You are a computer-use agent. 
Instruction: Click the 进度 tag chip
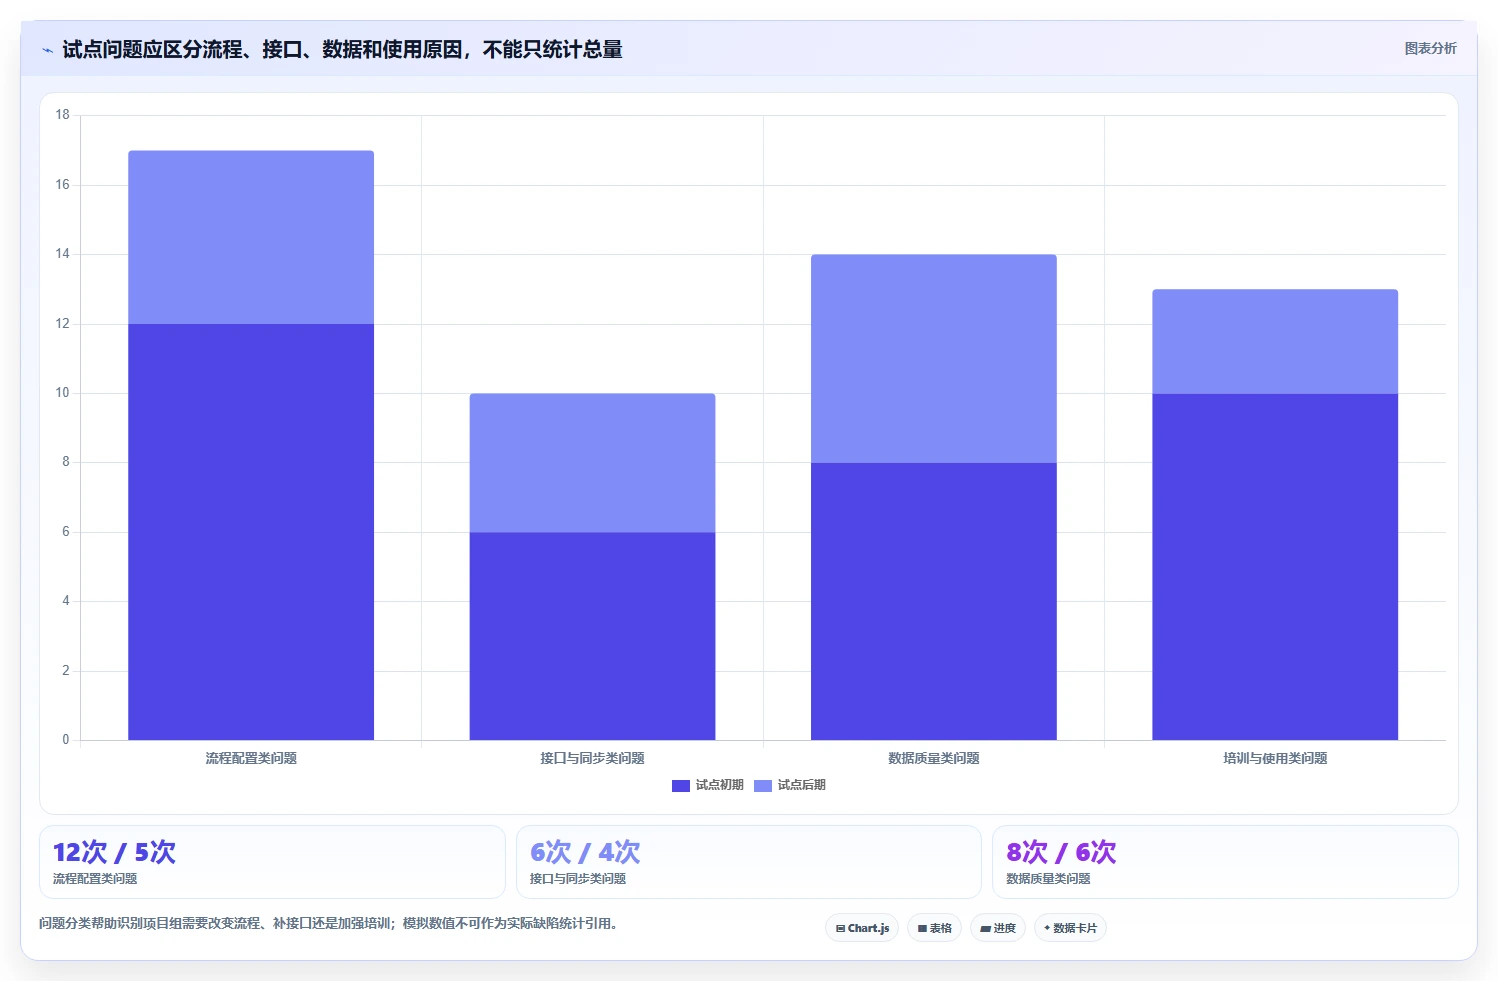(x=998, y=928)
